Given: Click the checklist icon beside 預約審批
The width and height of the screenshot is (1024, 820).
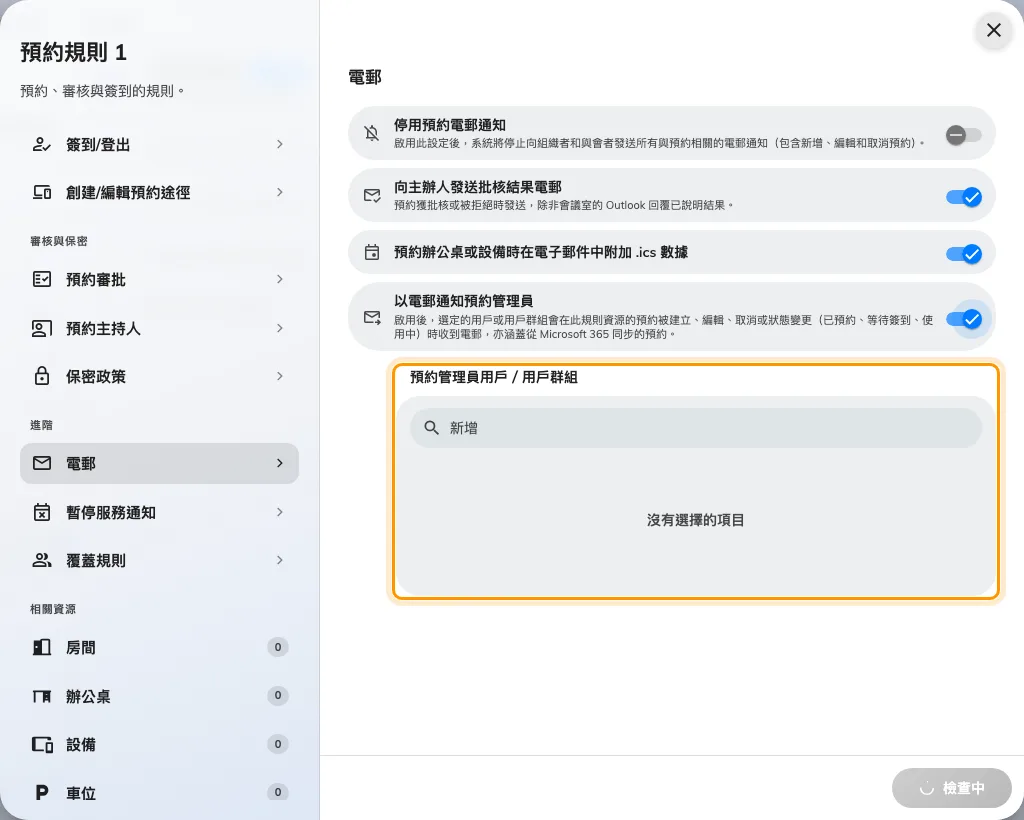Looking at the screenshot, I should [42, 279].
